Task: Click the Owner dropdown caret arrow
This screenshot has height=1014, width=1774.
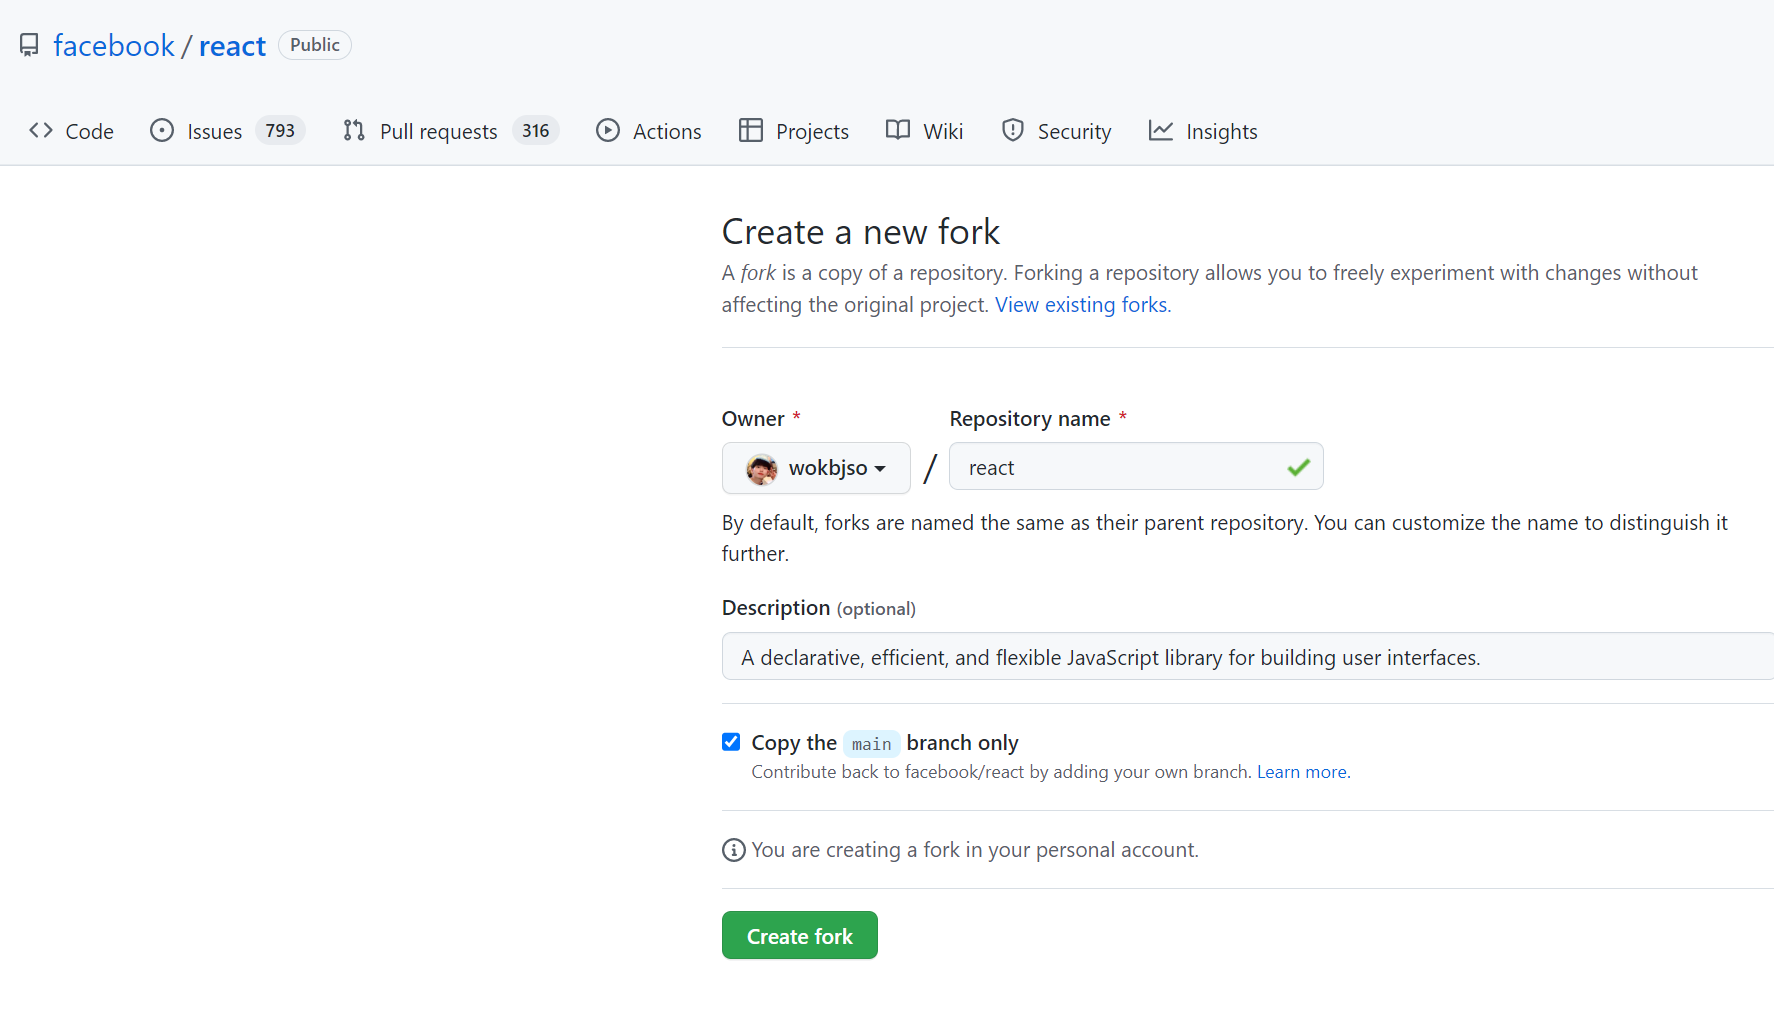Action: pyautogui.click(x=880, y=469)
